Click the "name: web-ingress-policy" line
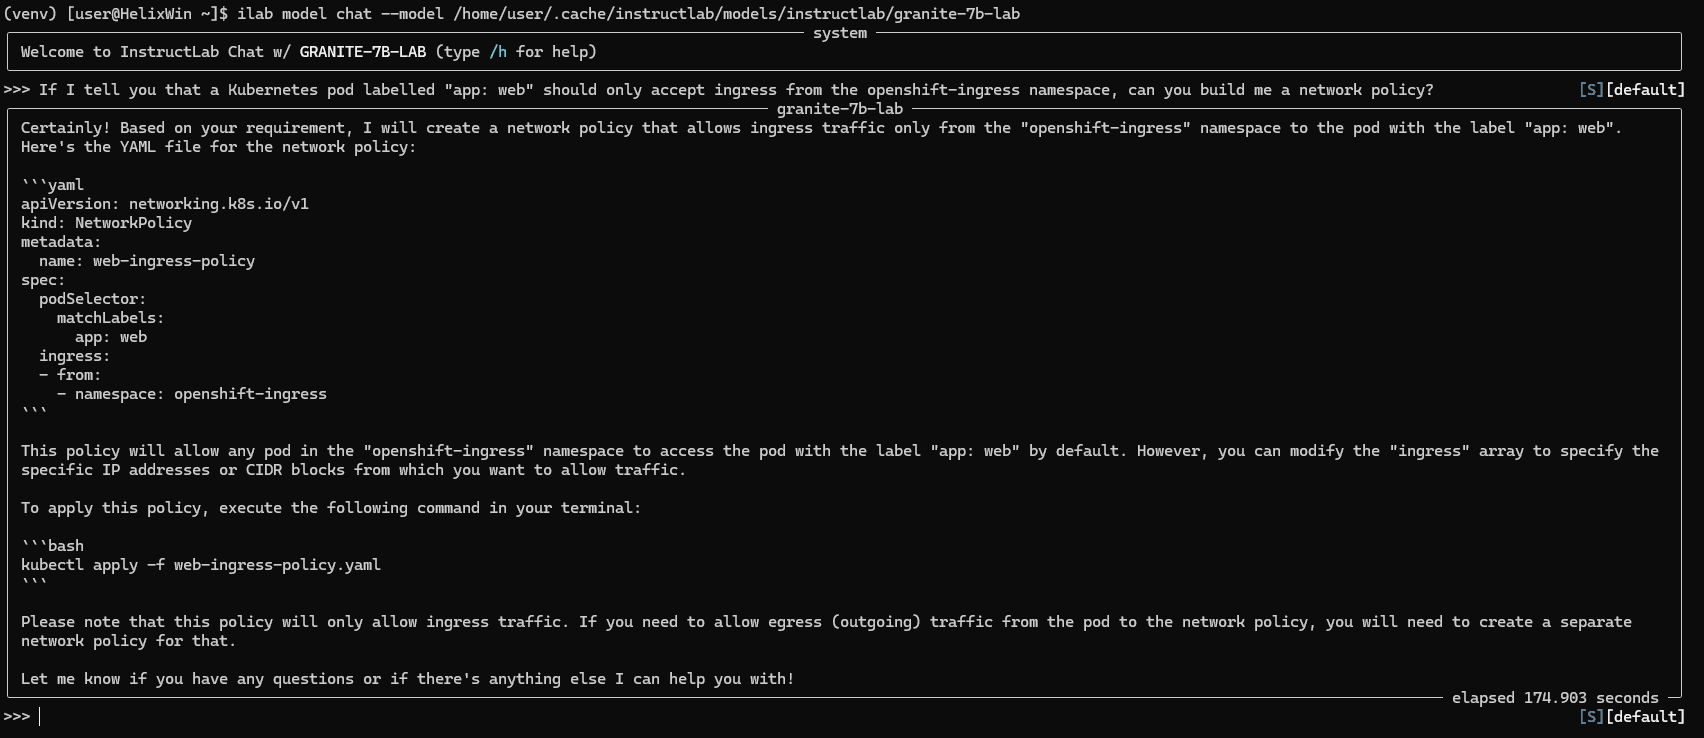This screenshot has width=1704, height=738. click(147, 261)
